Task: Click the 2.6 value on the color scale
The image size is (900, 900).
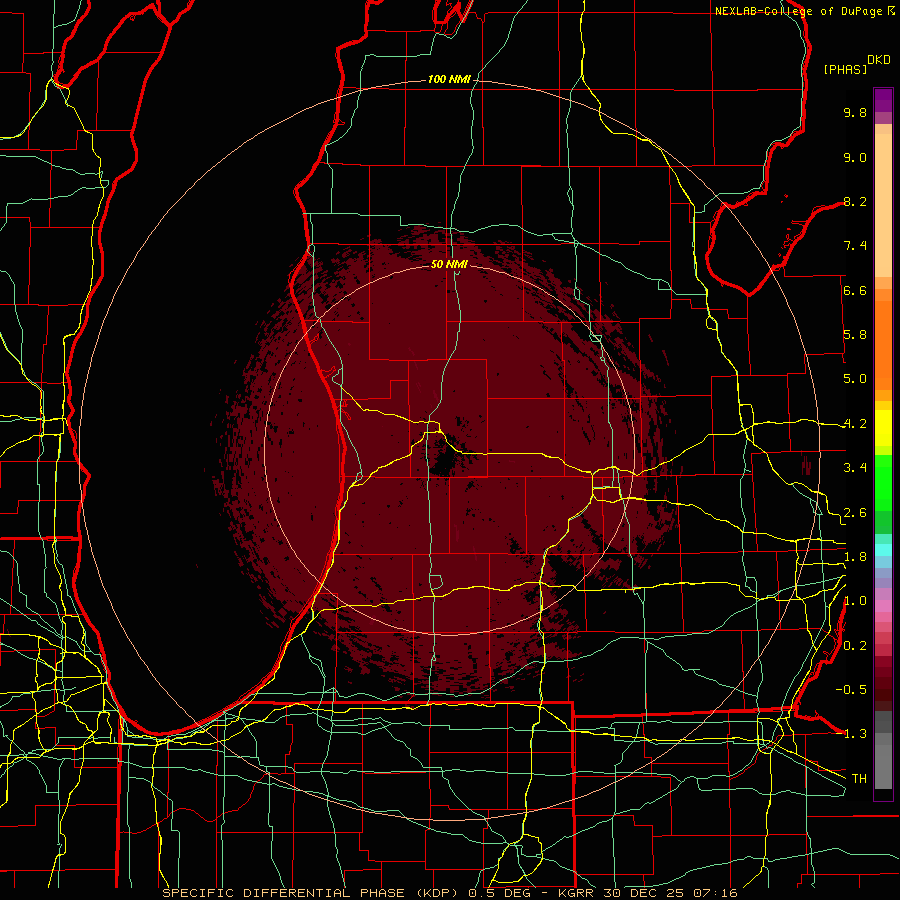Action: pos(855,513)
